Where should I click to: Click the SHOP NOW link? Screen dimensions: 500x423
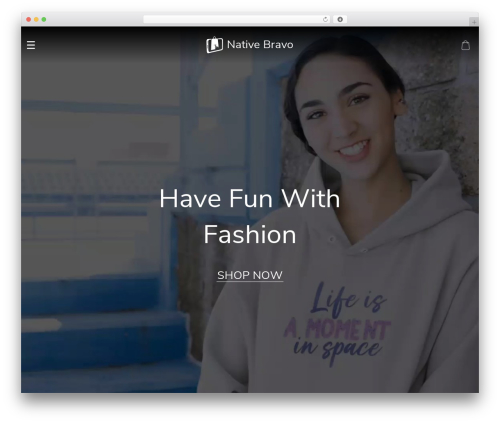pos(250,275)
